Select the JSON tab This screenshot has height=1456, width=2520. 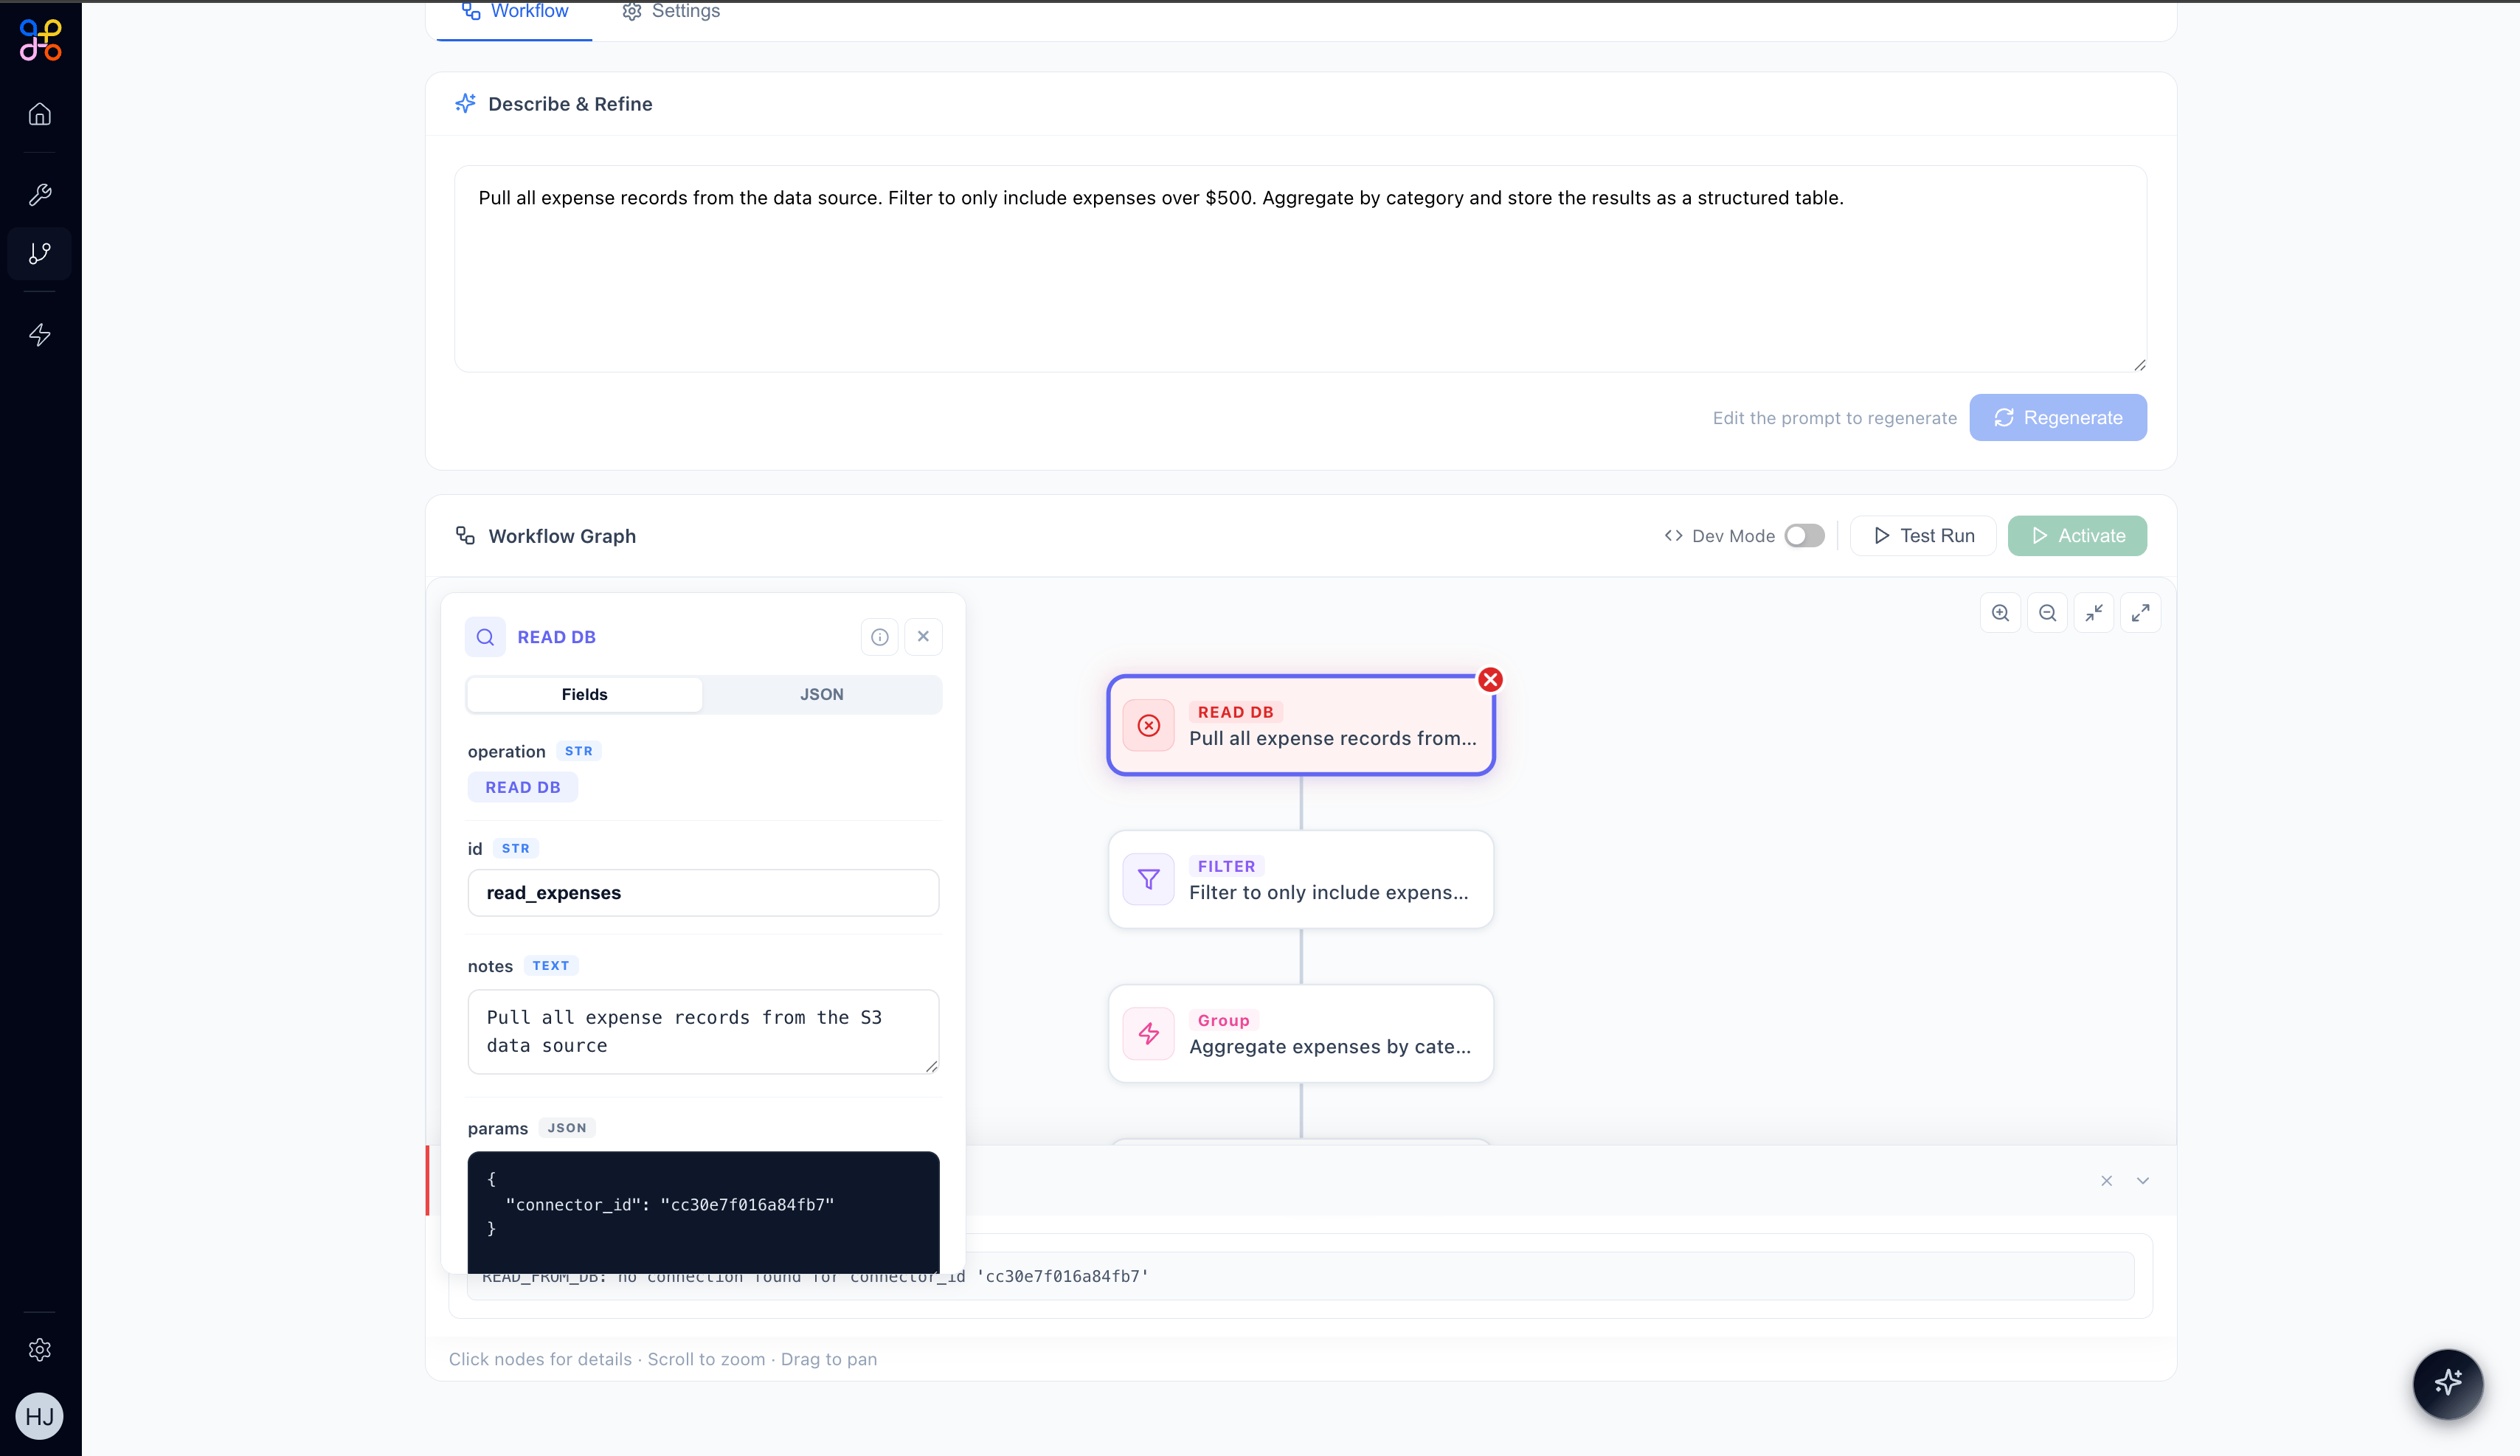(821, 694)
